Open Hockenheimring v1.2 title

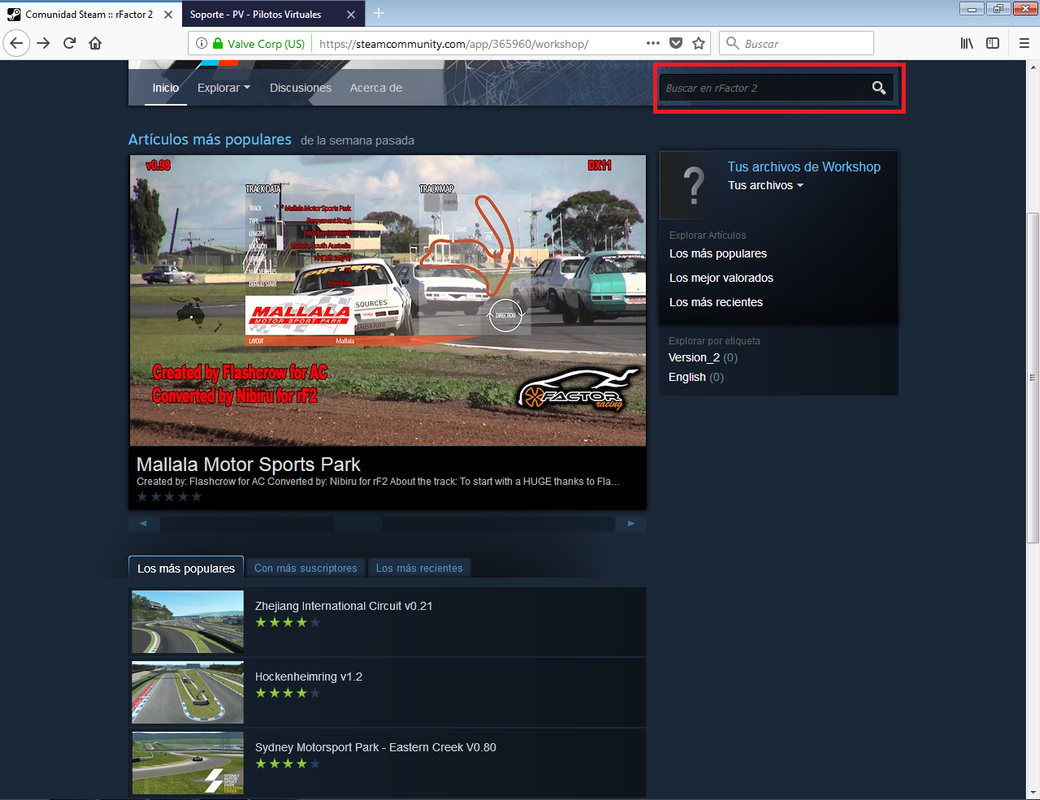308,677
